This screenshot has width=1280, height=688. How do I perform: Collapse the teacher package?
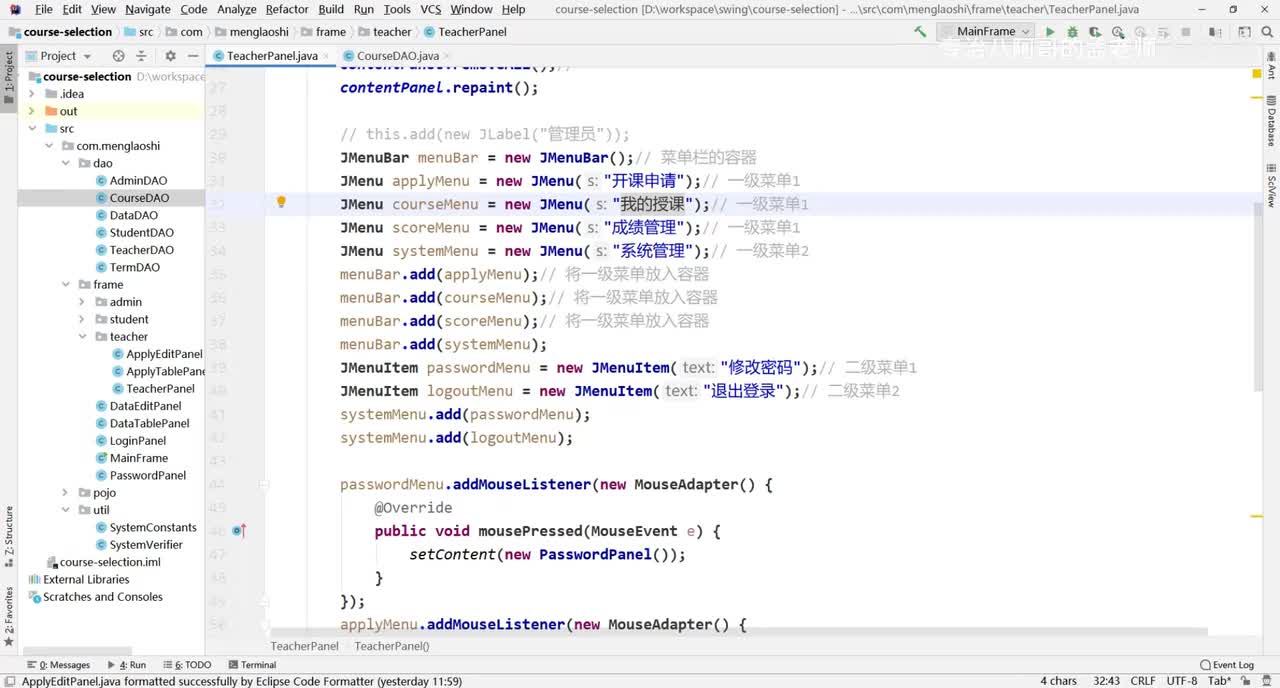pyautogui.click(x=82, y=337)
